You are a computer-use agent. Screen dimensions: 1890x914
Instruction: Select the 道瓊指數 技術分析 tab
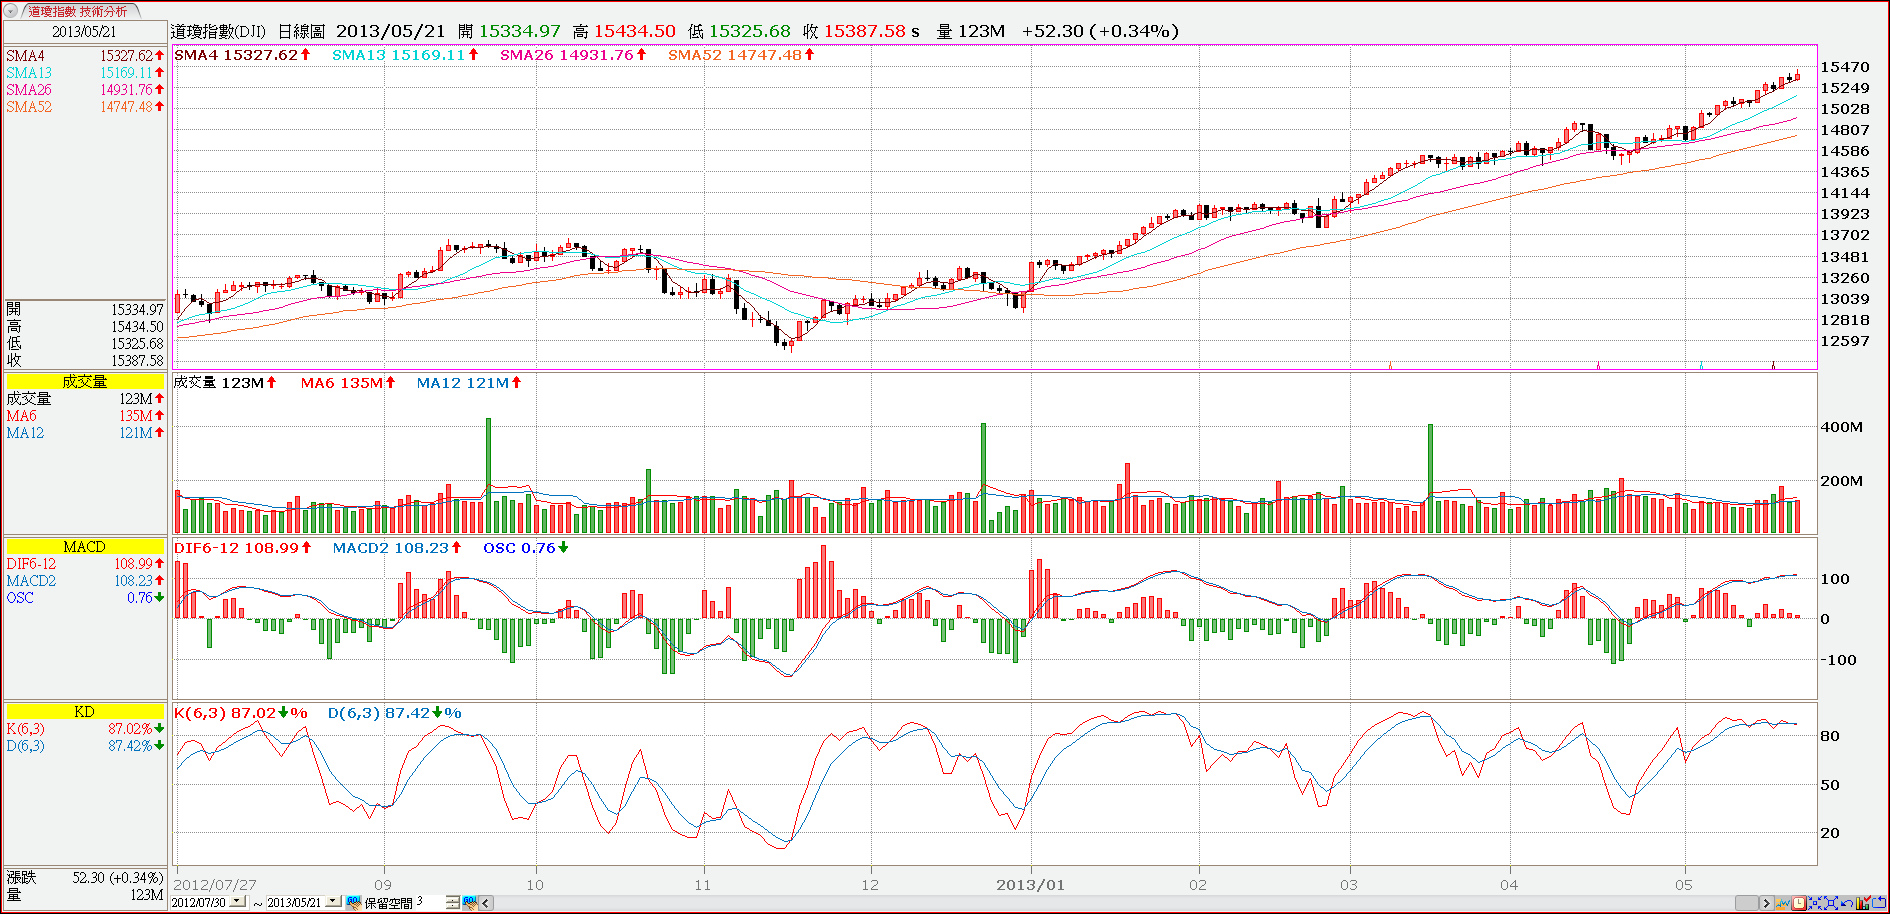(x=78, y=11)
